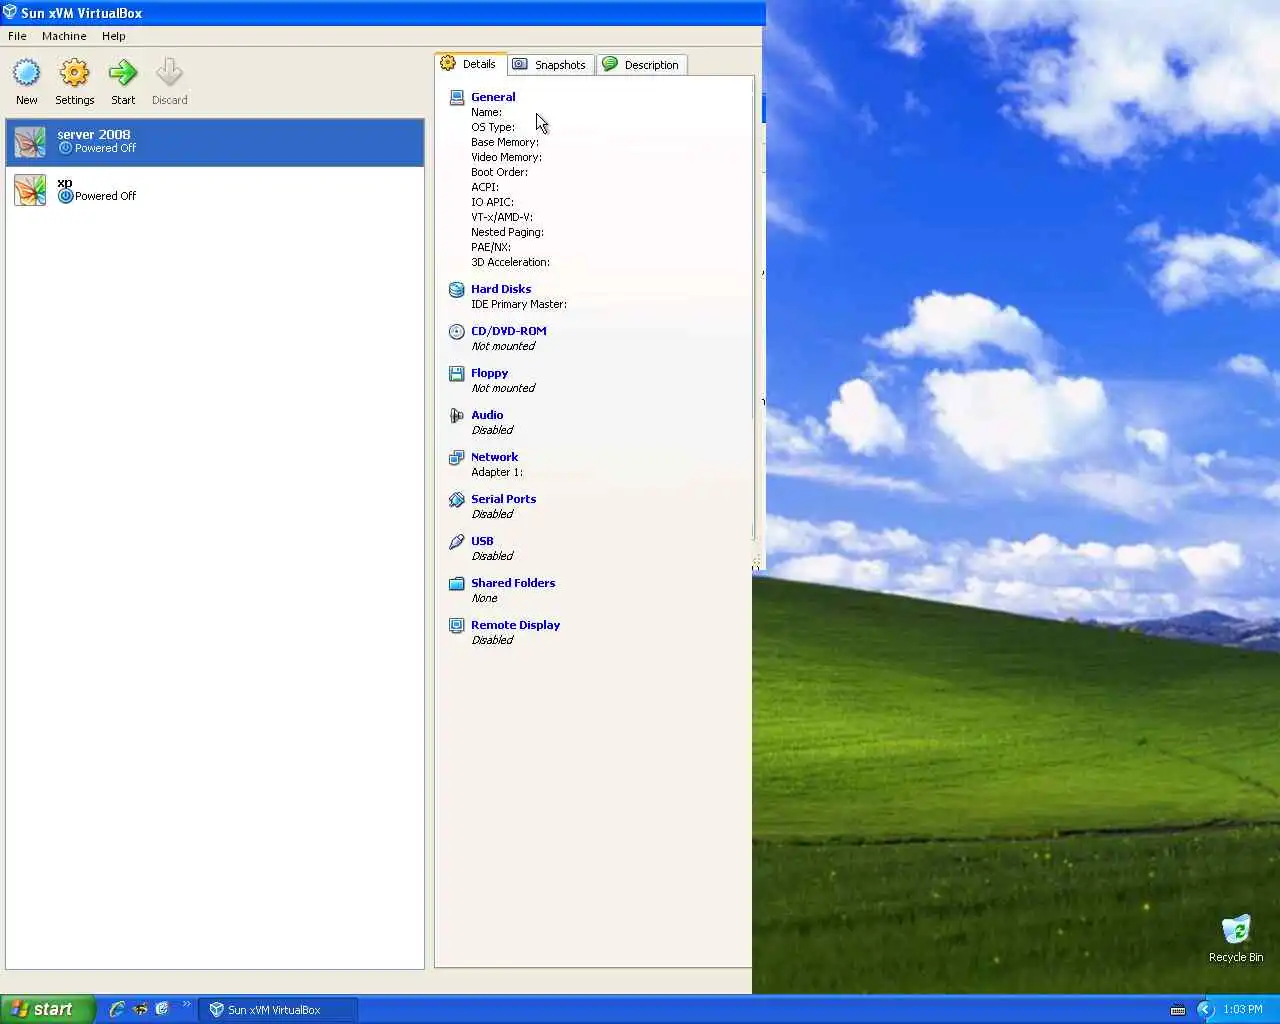
Task: Open the Help menu
Action: tap(114, 36)
